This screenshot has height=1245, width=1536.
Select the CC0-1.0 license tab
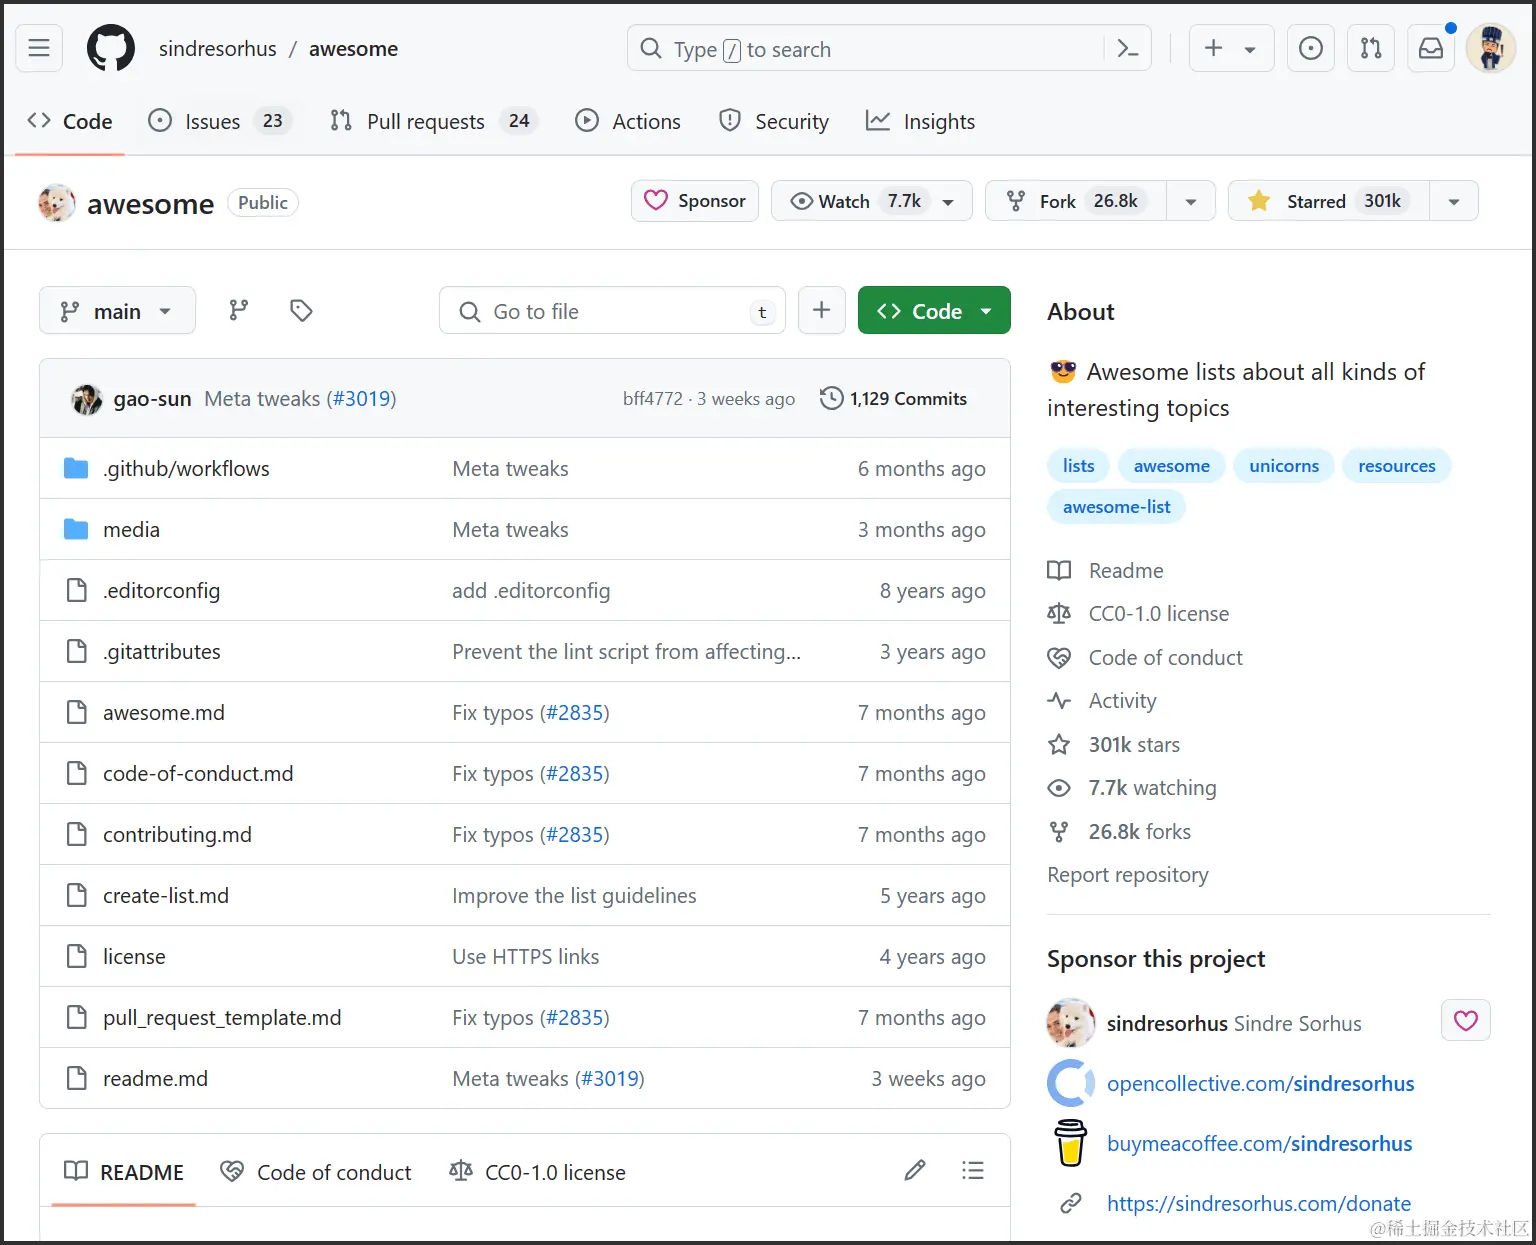[538, 1172]
